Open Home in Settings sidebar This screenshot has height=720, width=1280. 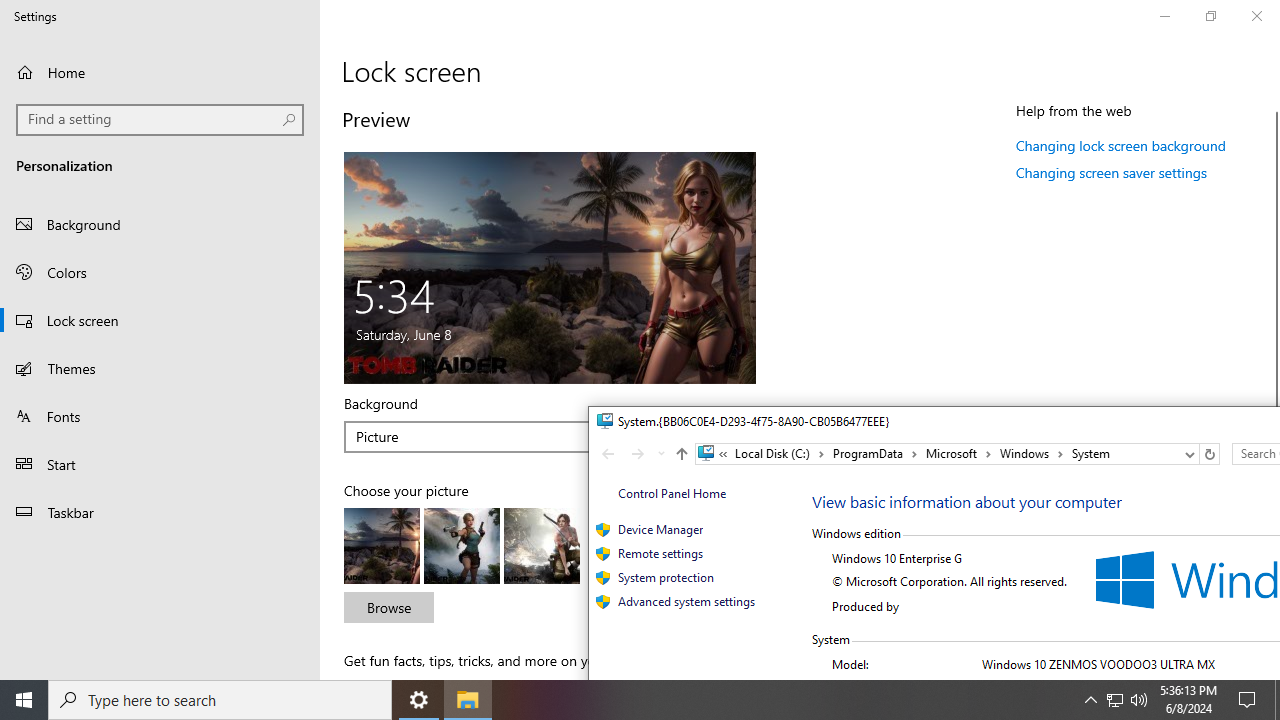[160, 72]
